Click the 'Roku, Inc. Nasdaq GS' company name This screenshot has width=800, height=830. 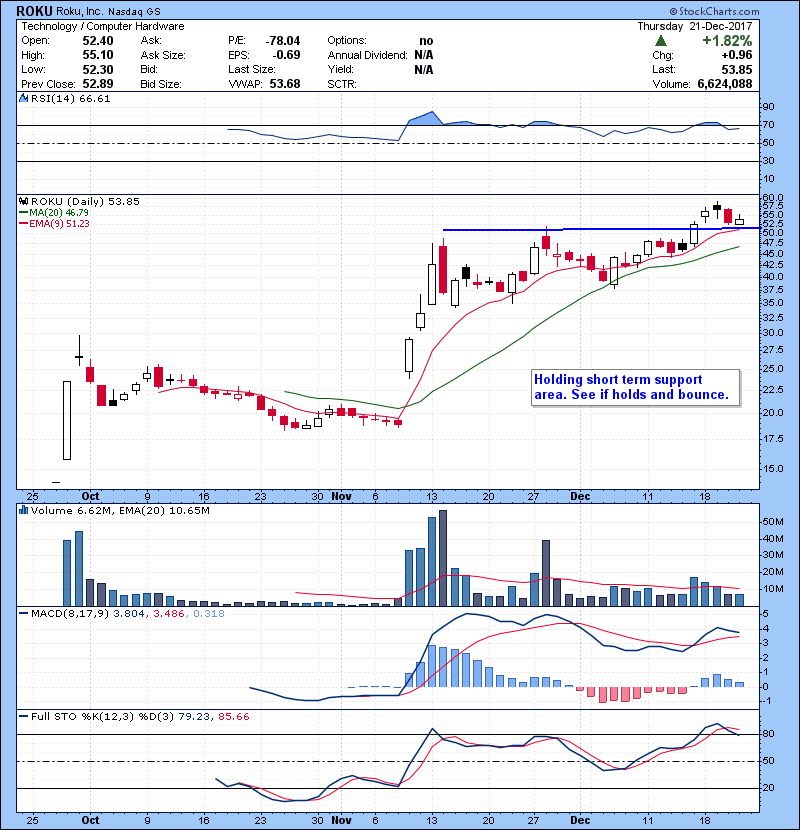click(x=108, y=11)
